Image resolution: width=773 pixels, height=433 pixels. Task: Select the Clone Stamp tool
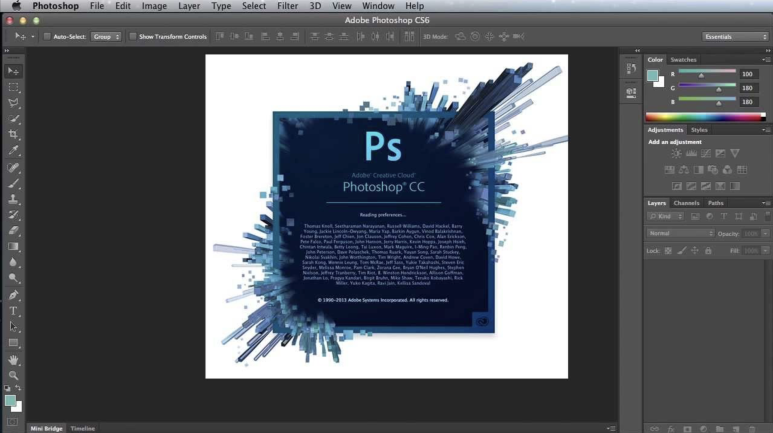point(13,199)
